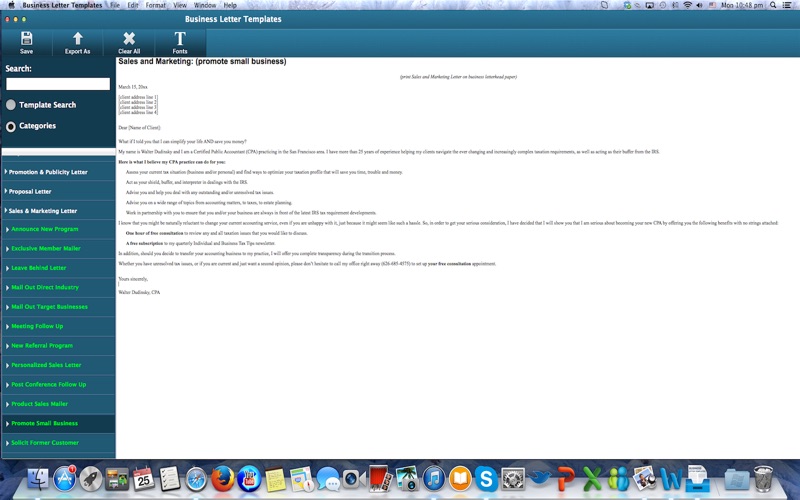Open Launchpad rocket icon in the Dock
Viewport: 800px width, 500px height.
coord(91,479)
